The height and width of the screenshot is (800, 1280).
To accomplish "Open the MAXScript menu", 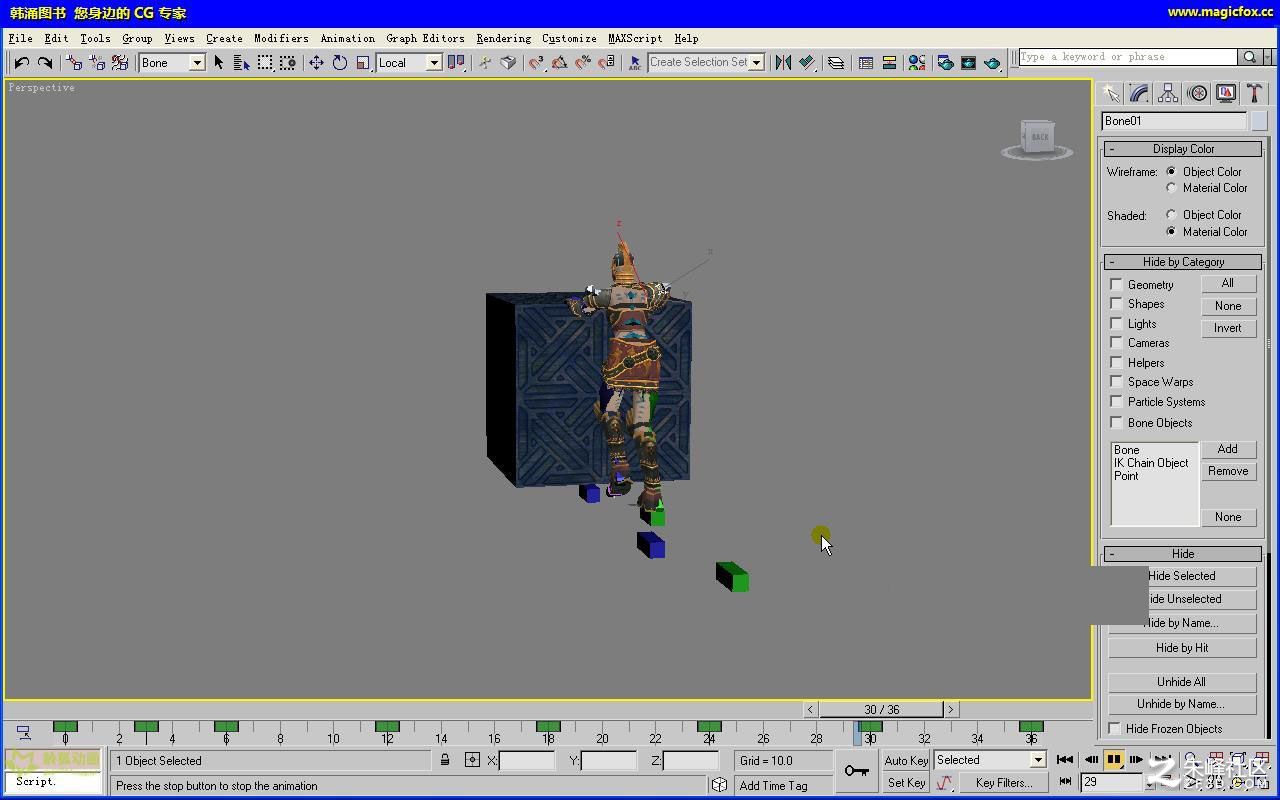I will pyautogui.click(x=635, y=38).
